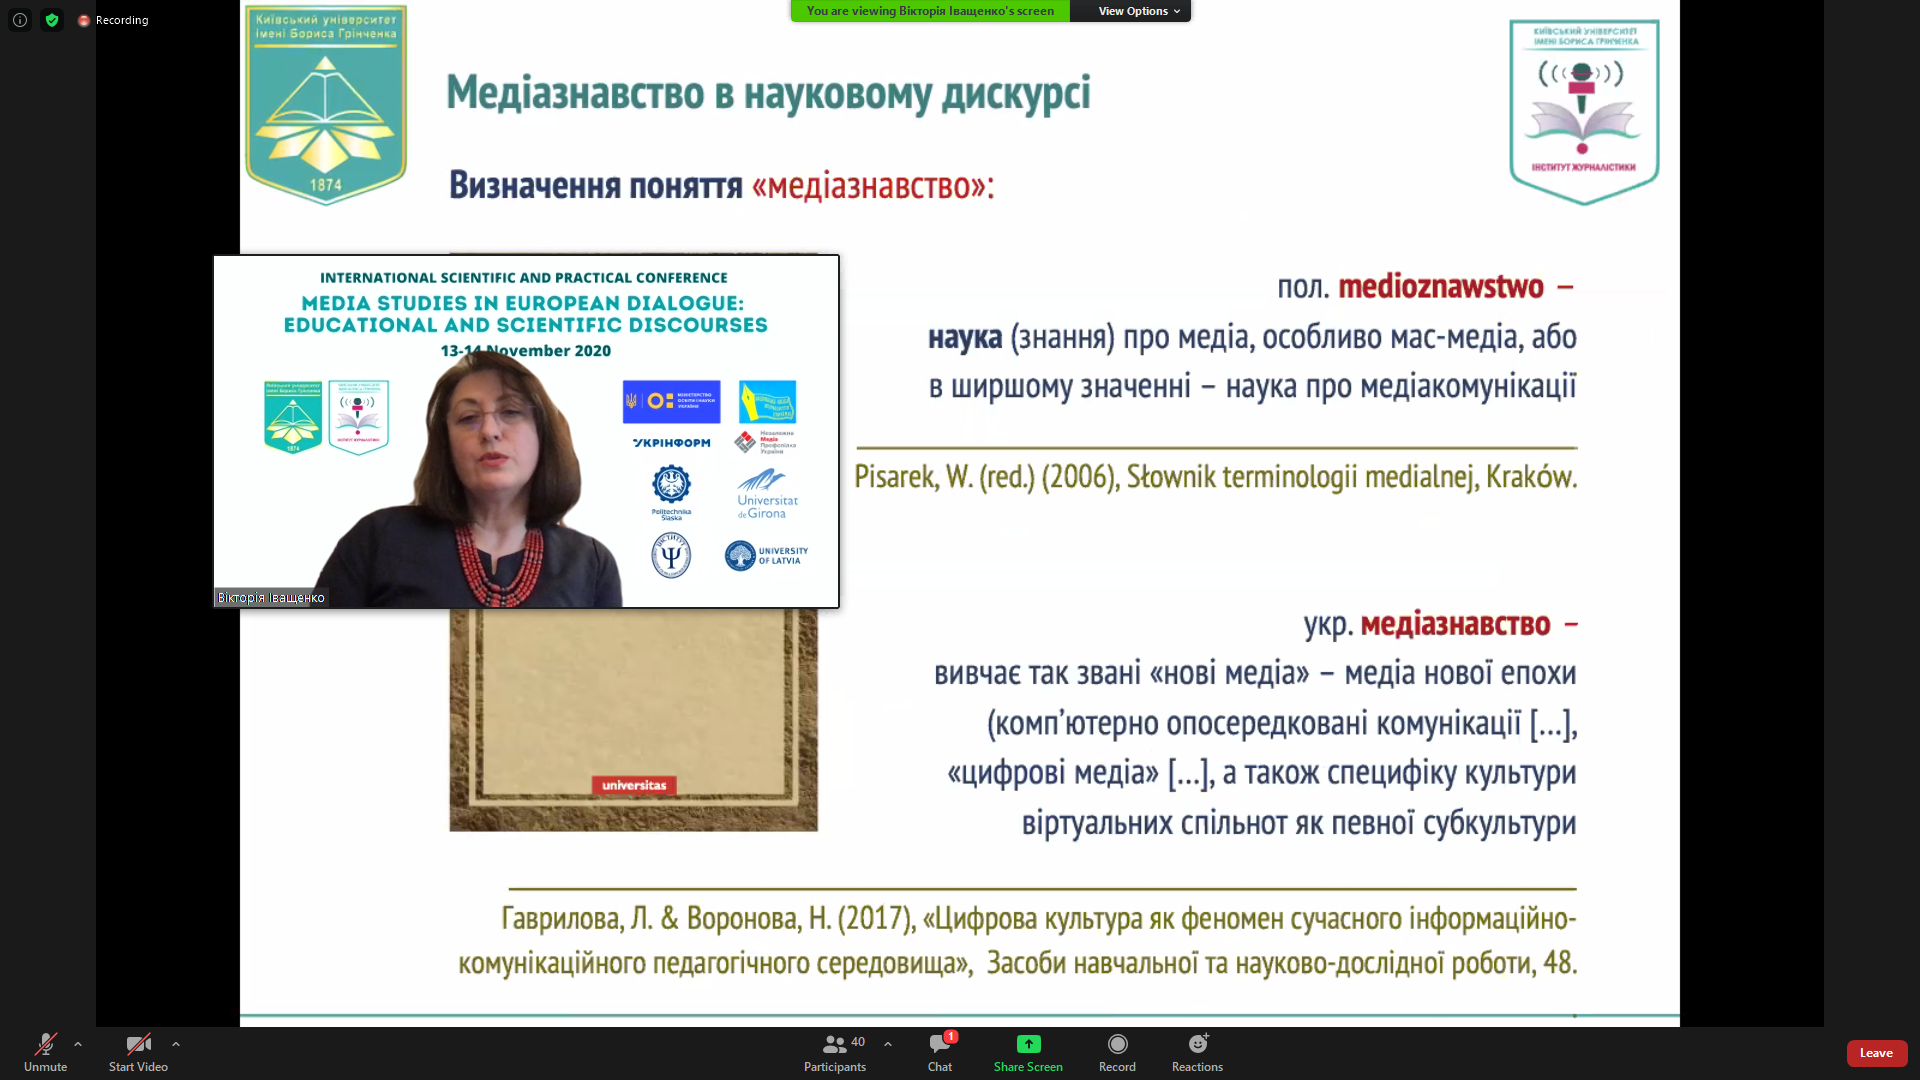Expand video options arrow beside Start Video
Image resolution: width=1920 pixels, height=1080 pixels.
176,1044
